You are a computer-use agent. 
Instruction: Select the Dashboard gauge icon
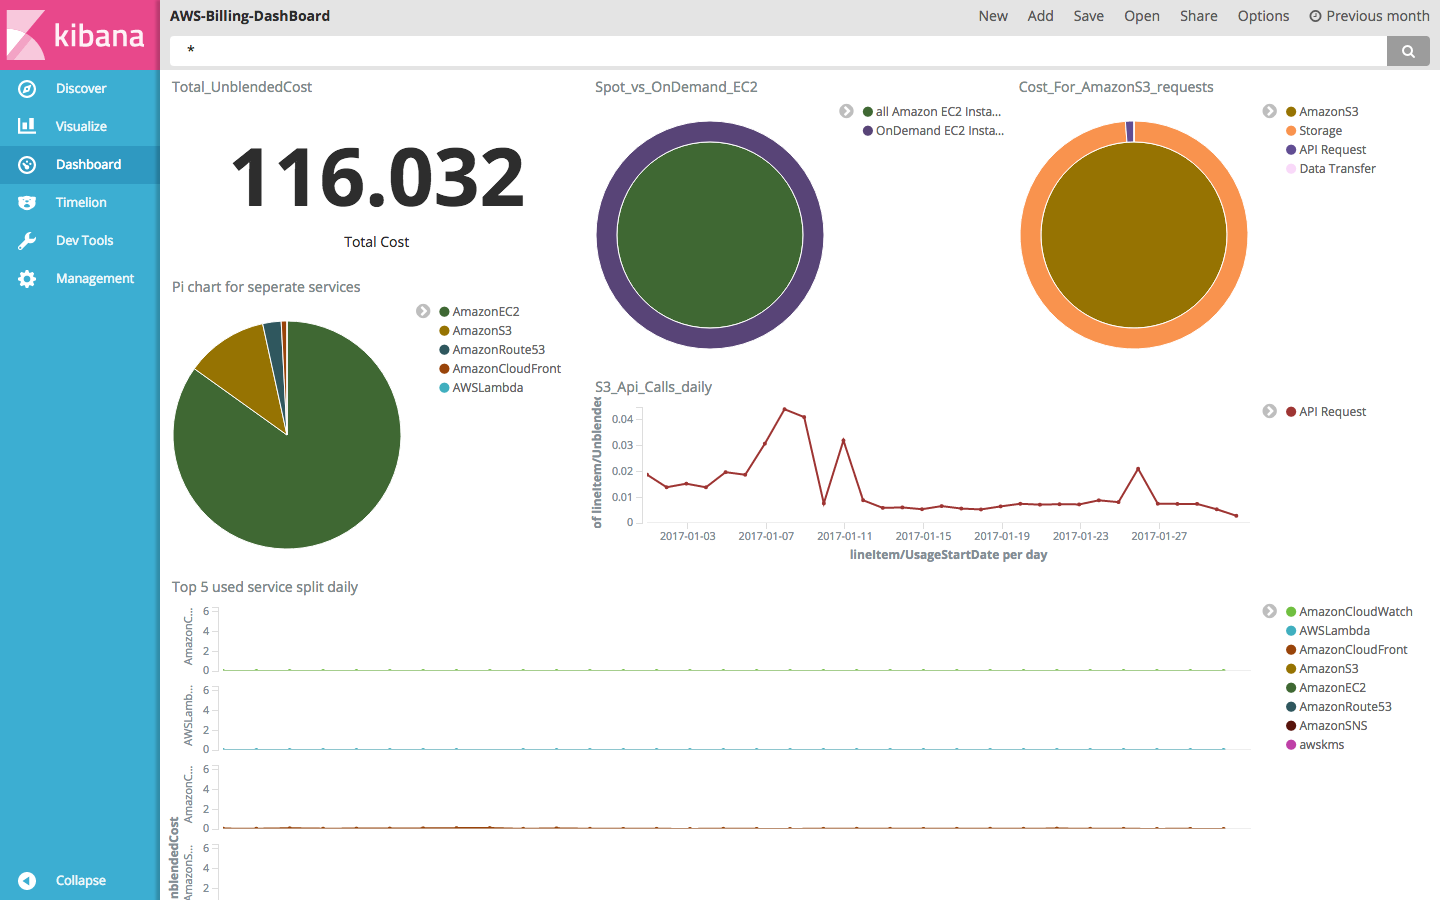coord(27,164)
